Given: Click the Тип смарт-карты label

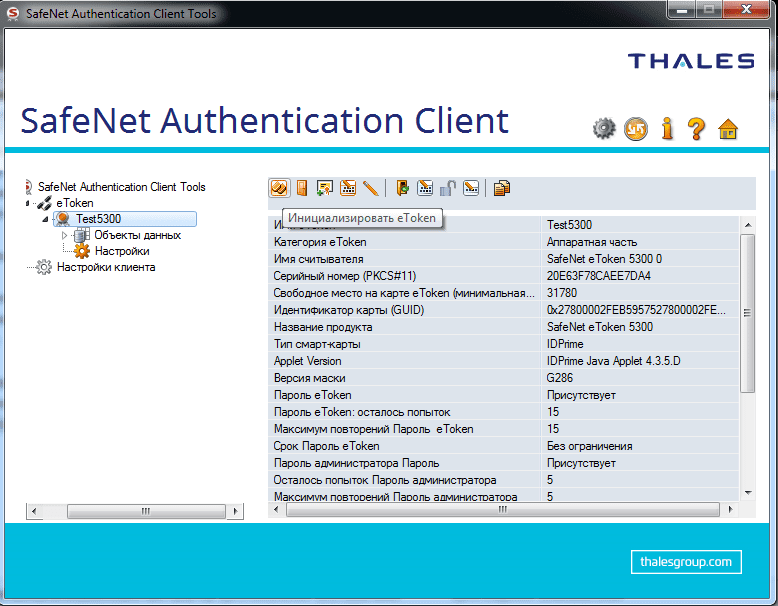Looking at the screenshot, I should (x=317, y=344).
